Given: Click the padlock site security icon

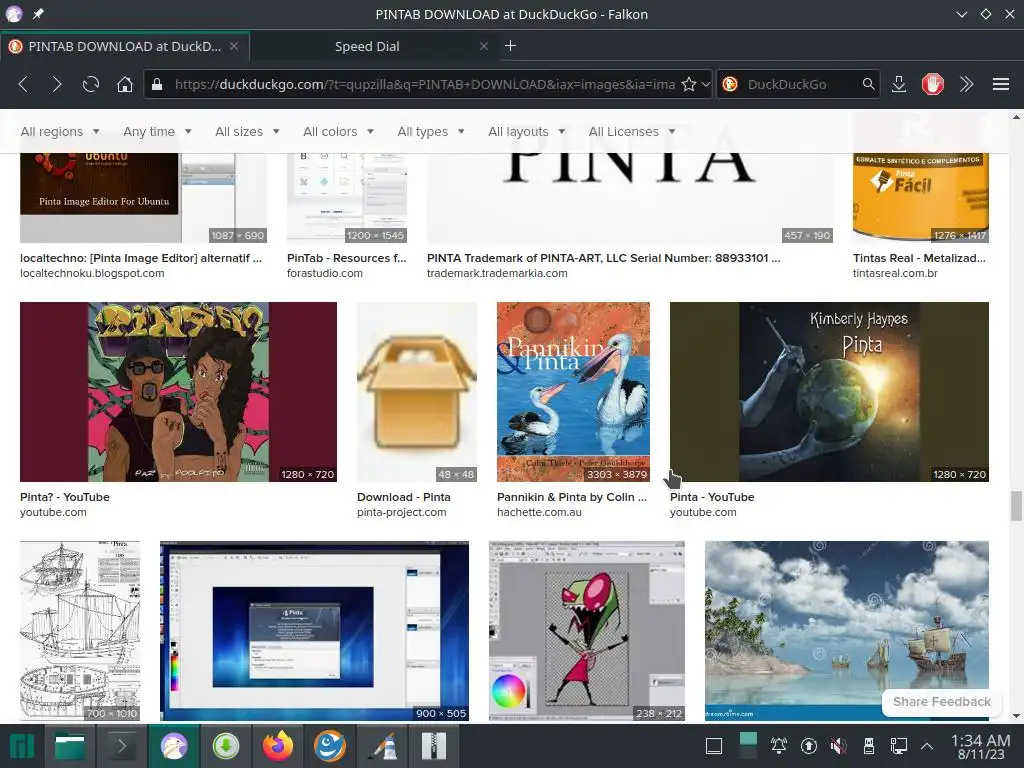Looking at the screenshot, I should point(157,84).
